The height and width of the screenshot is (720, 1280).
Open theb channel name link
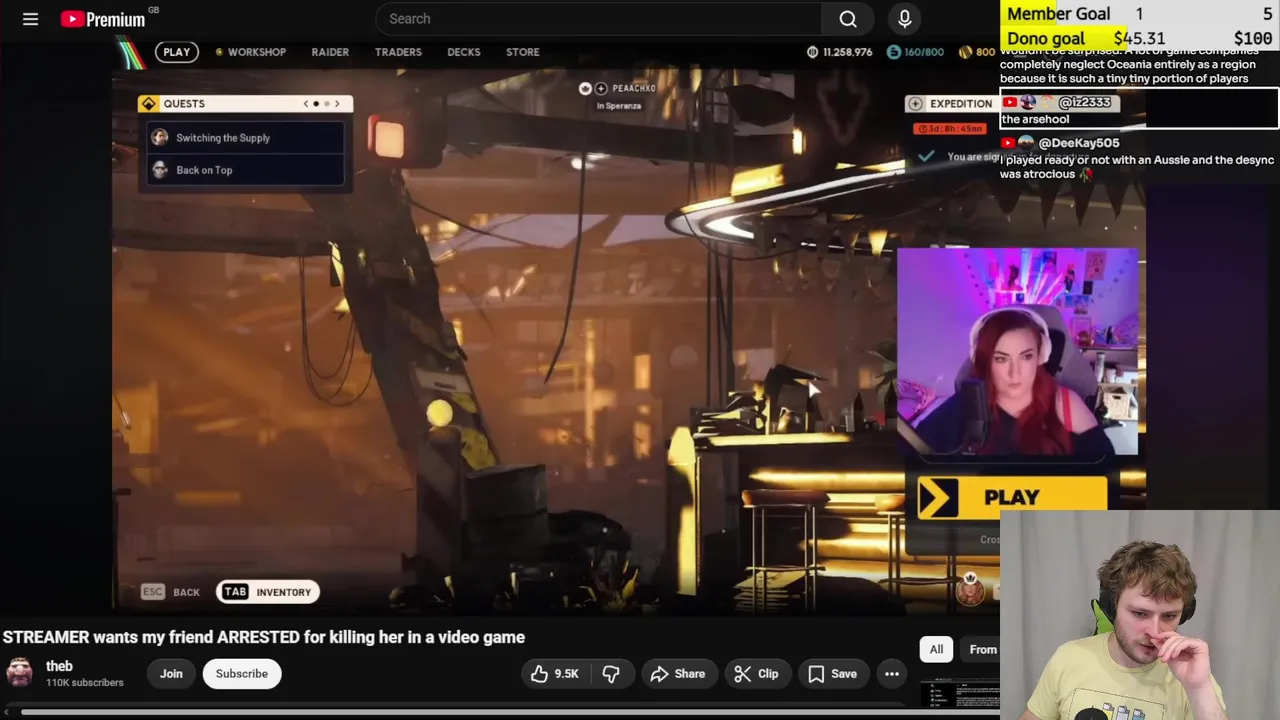[59, 666]
